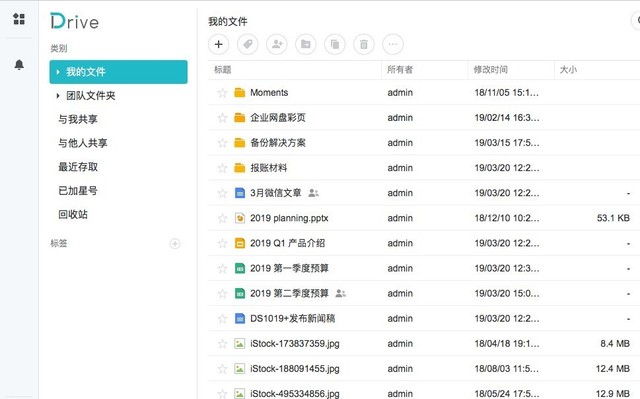Star the DS1019+发布新闻稿 file
The height and width of the screenshot is (399, 640).
coord(222,318)
